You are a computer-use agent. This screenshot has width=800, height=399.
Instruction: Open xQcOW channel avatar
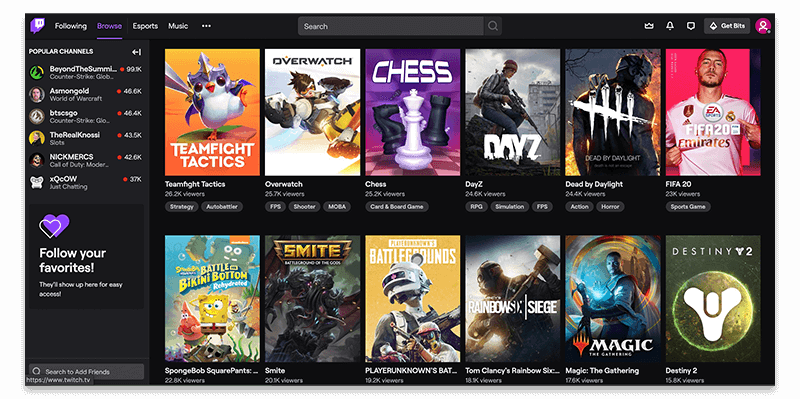click(36, 182)
